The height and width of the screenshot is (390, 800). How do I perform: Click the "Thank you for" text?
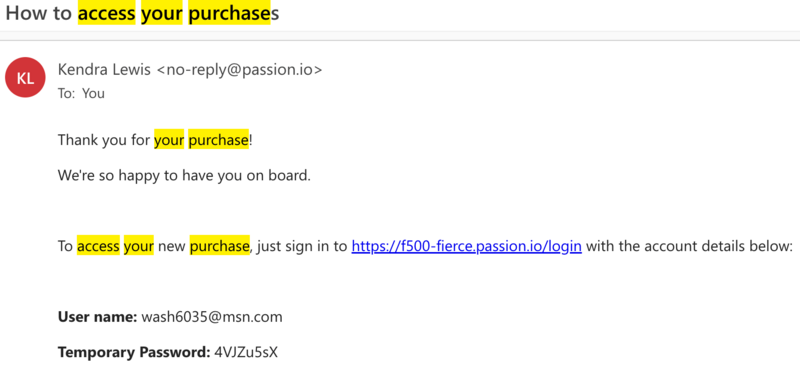click(104, 139)
